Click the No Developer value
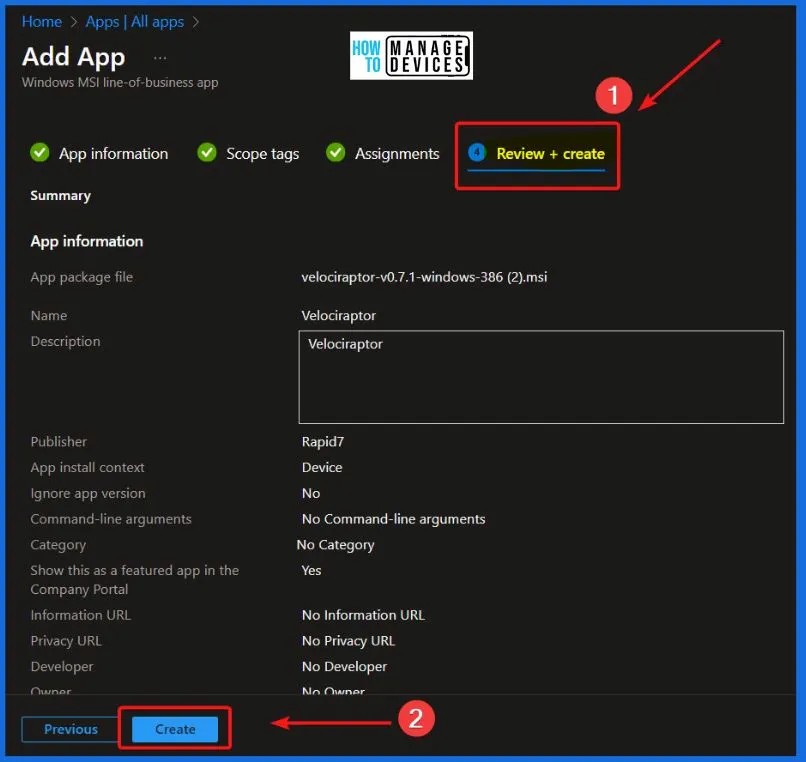 pyautogui.click(x=344, y=666)
